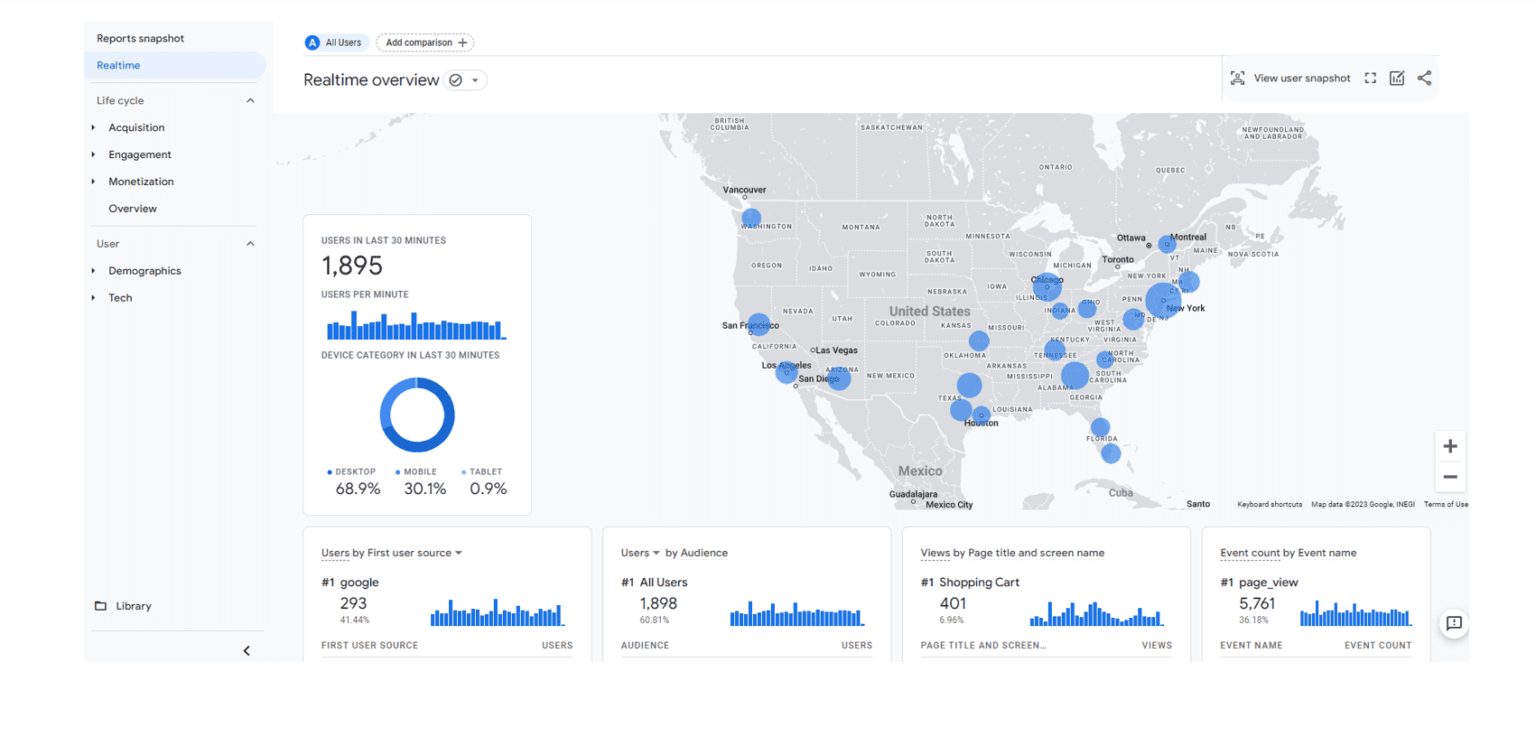The height and width of the screenshot is (737, 1536).
Task: Click the customize report pencil icon
Action: pyautogui.click(x=1397, y=78)
